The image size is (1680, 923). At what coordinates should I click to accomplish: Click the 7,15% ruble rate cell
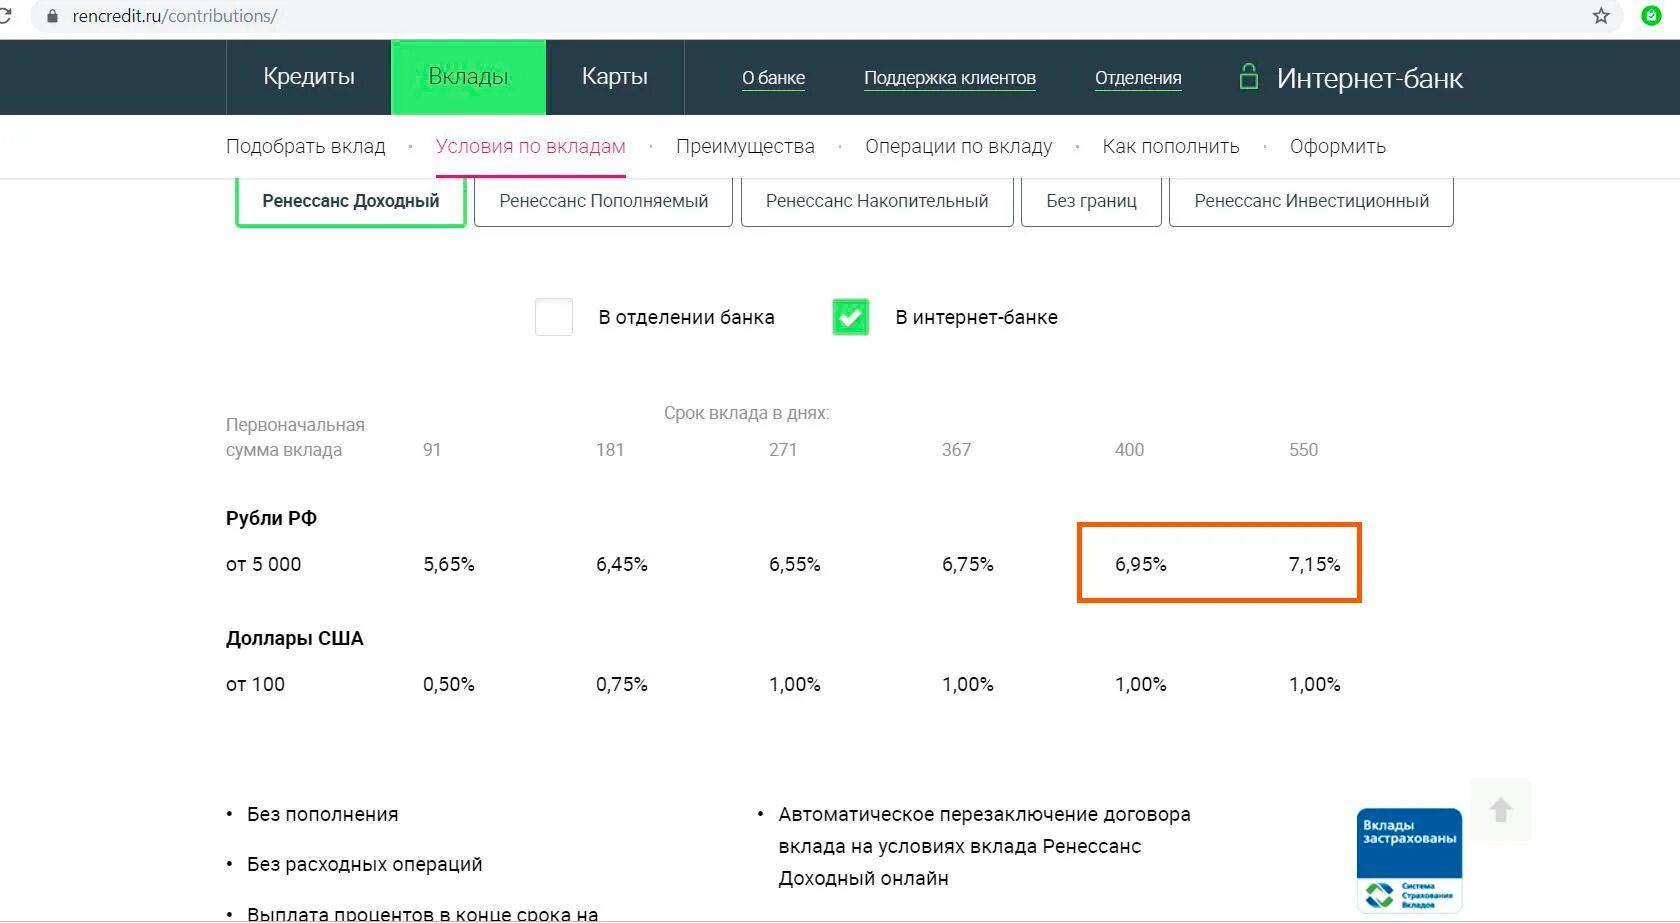(1315, 564)
